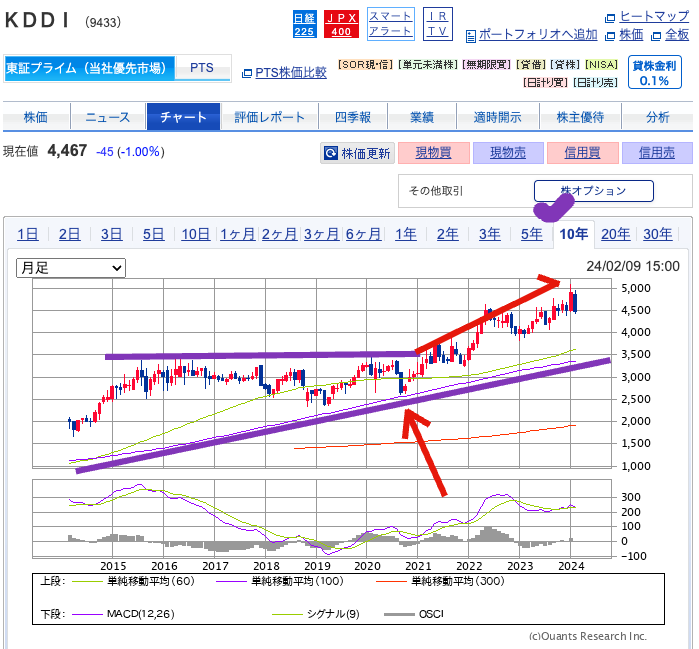Open the 株主優待 tab

[580, 117]
